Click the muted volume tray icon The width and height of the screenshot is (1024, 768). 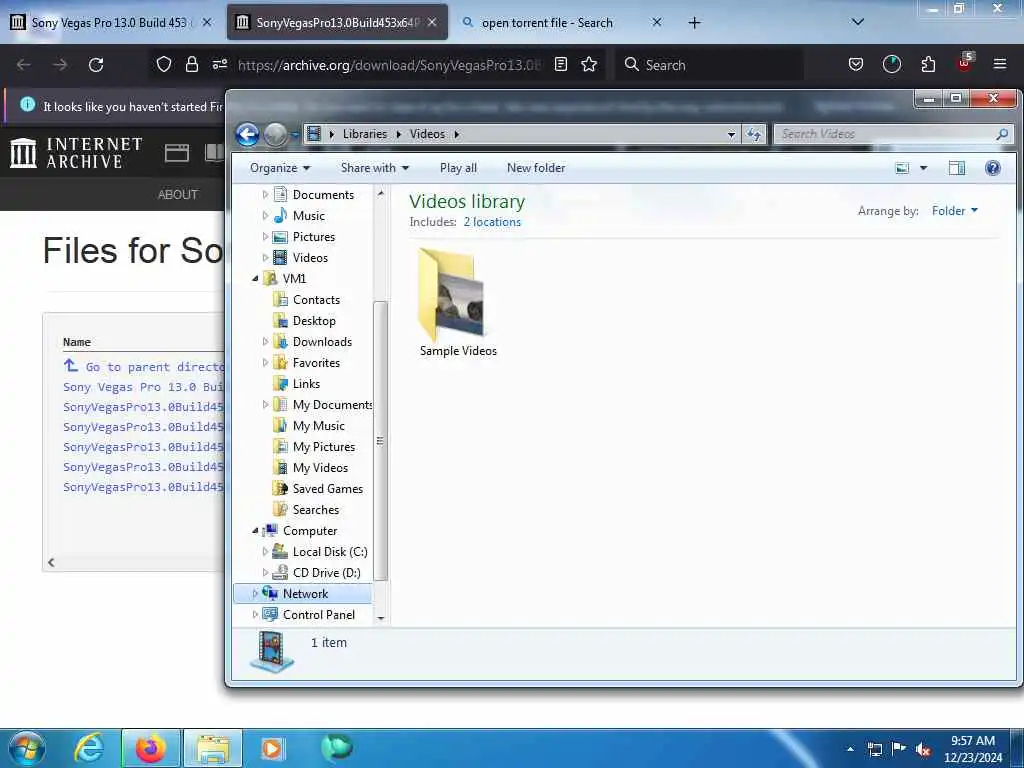click(x=922, y=750)
